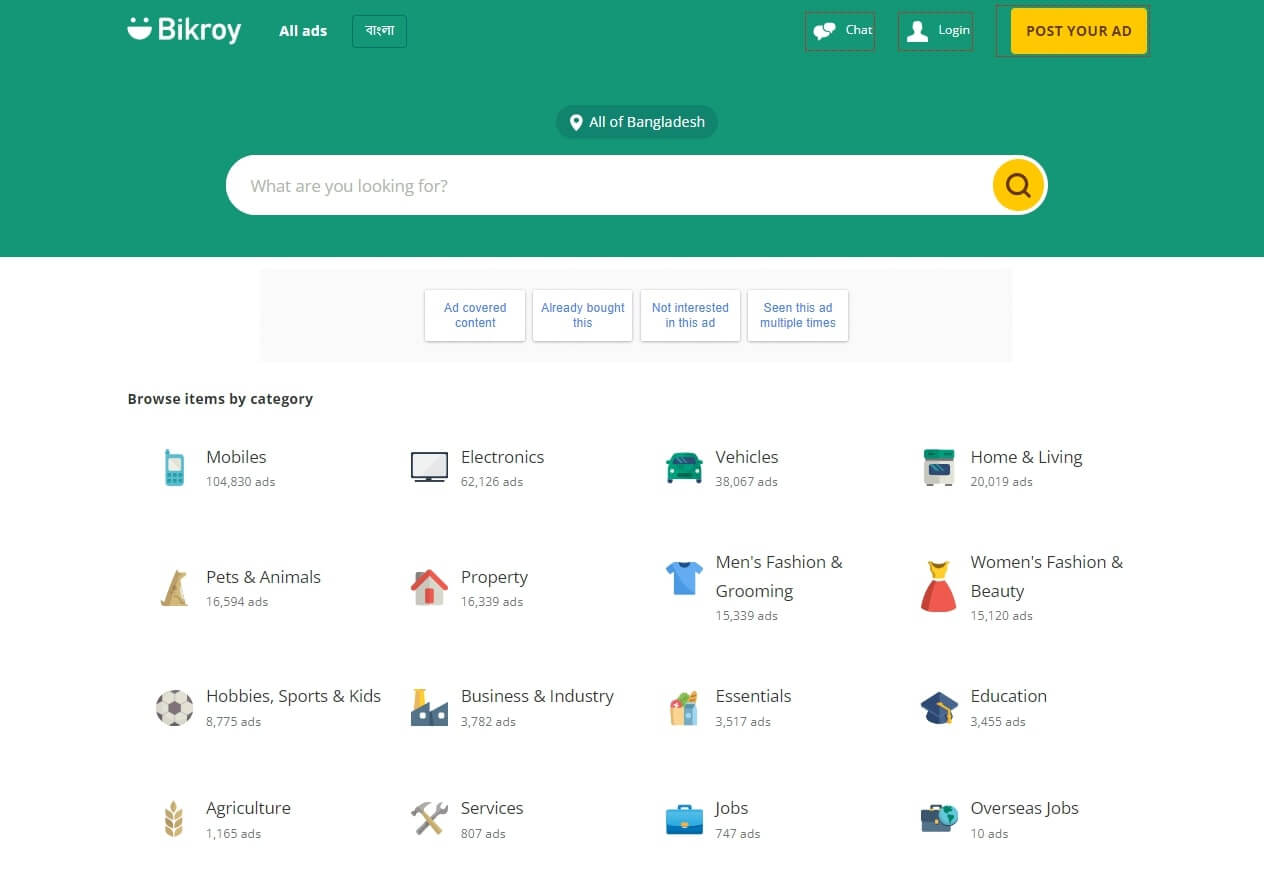Open the All of Bangladesh location selector
The image size is (1264, 890).
(x=637, y=122)
